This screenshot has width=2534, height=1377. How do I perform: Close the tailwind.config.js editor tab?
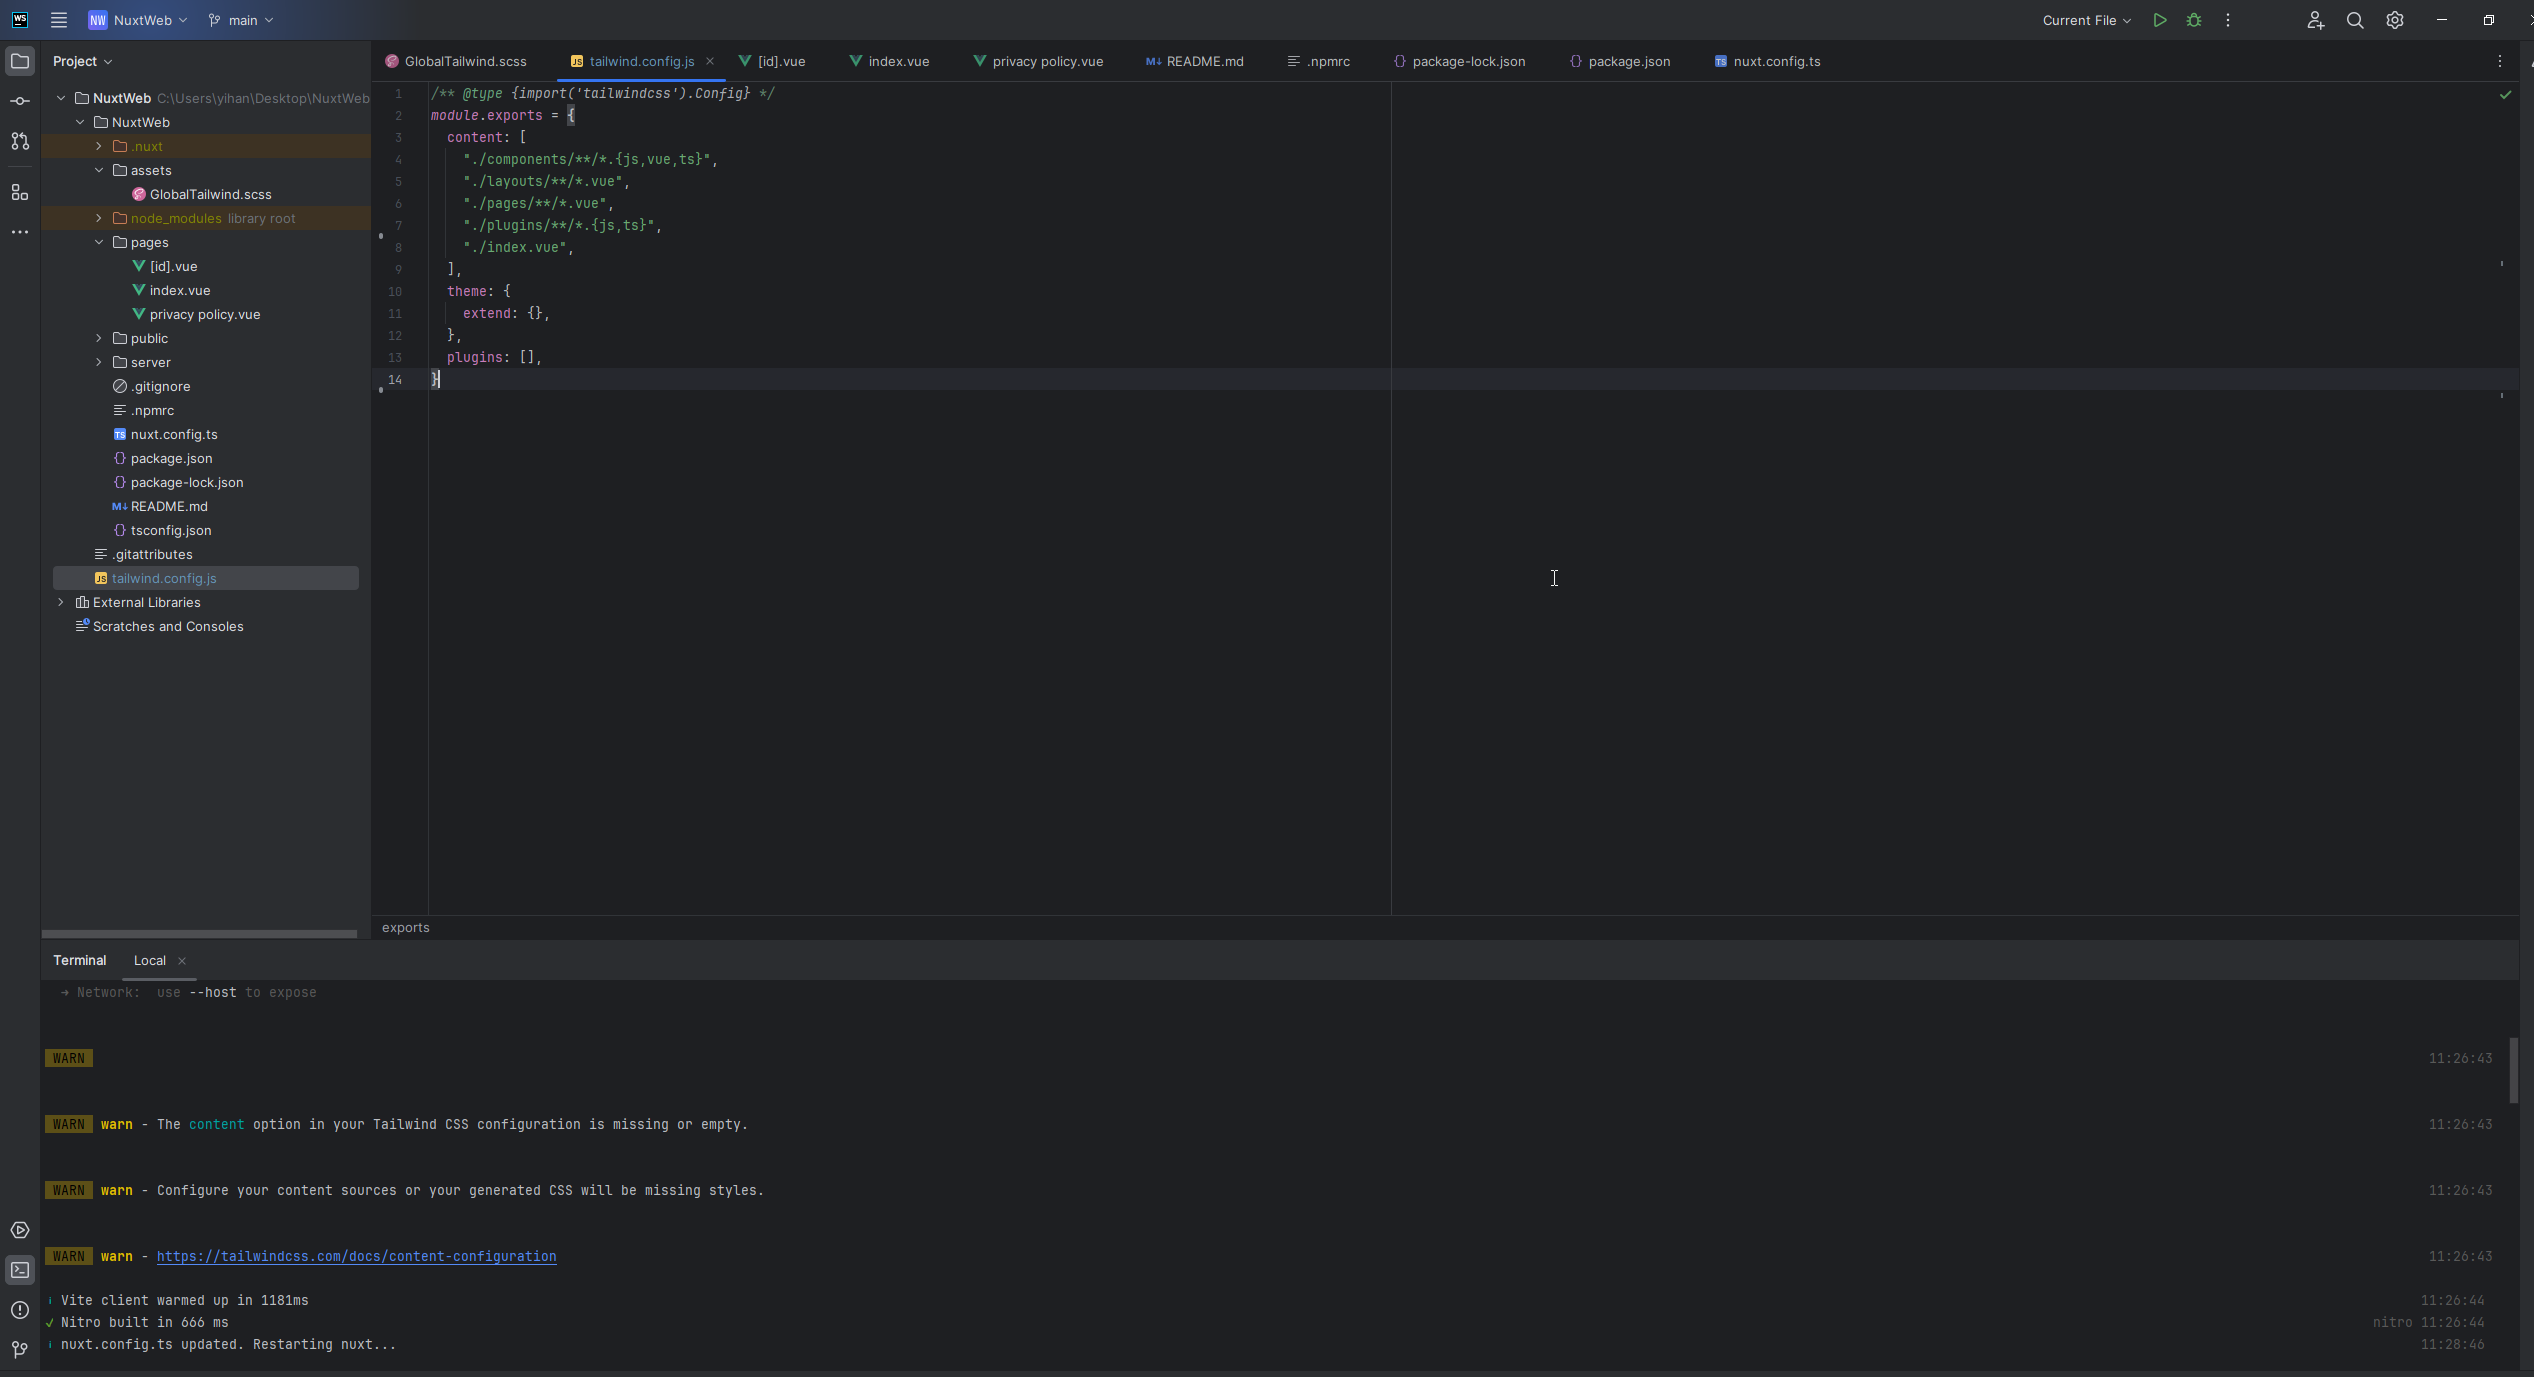[710, 61]
